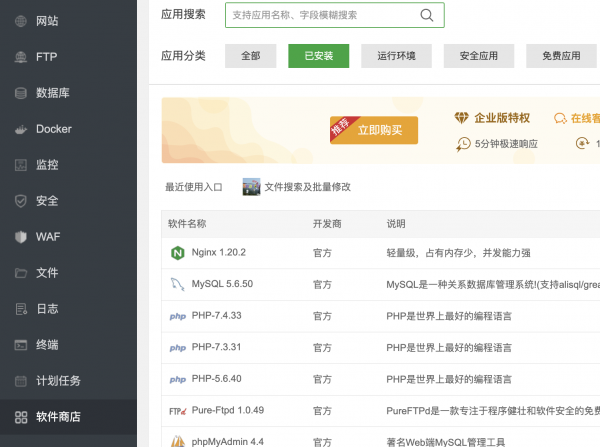Select the 安全应用 category tab

click(x=479, y=56)
